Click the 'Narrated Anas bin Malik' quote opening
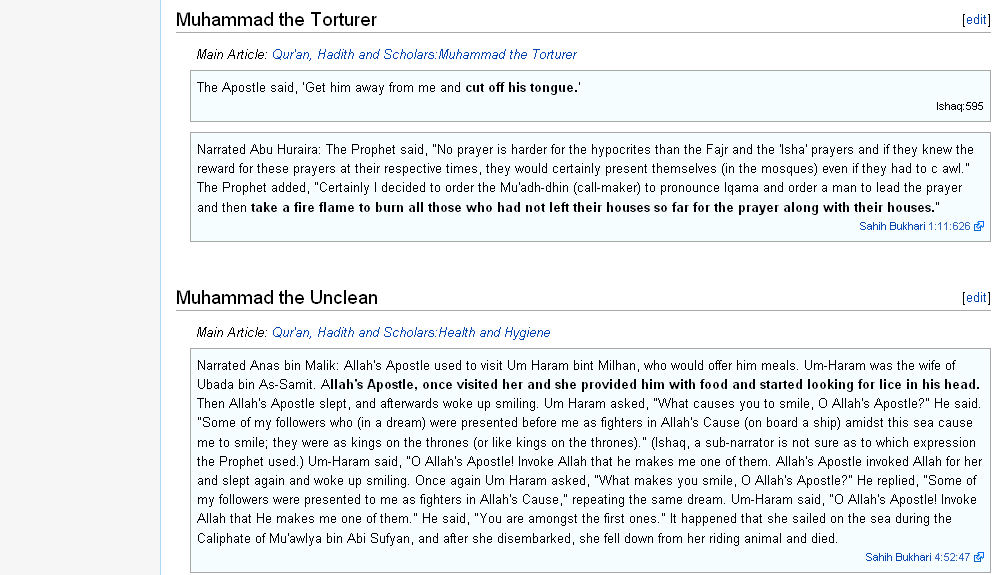The height and width of the screenshot is (575, 997). [268, 366]
